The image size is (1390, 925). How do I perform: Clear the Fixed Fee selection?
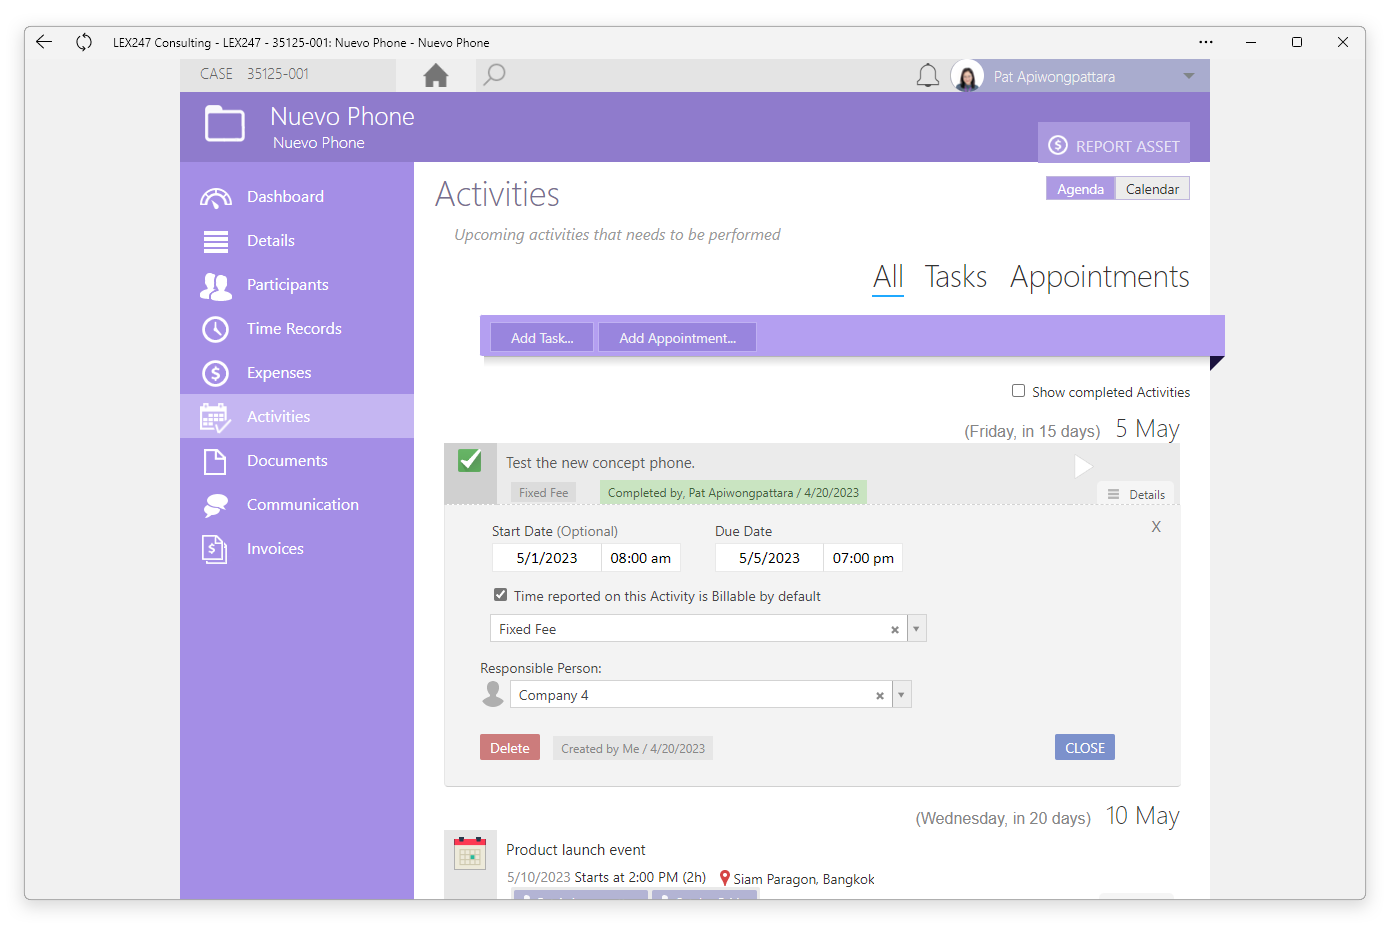point(895,630)
